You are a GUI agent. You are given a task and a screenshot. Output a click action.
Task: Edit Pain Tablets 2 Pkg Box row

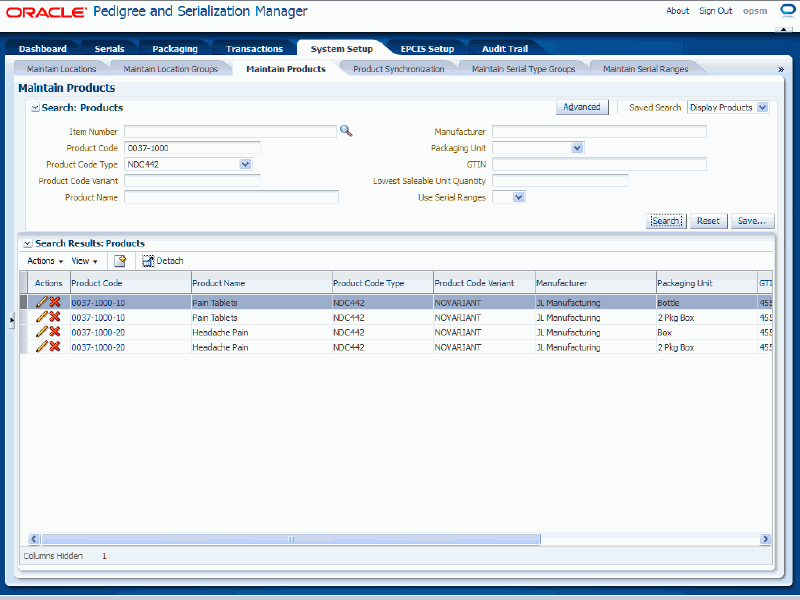[41, 317]
